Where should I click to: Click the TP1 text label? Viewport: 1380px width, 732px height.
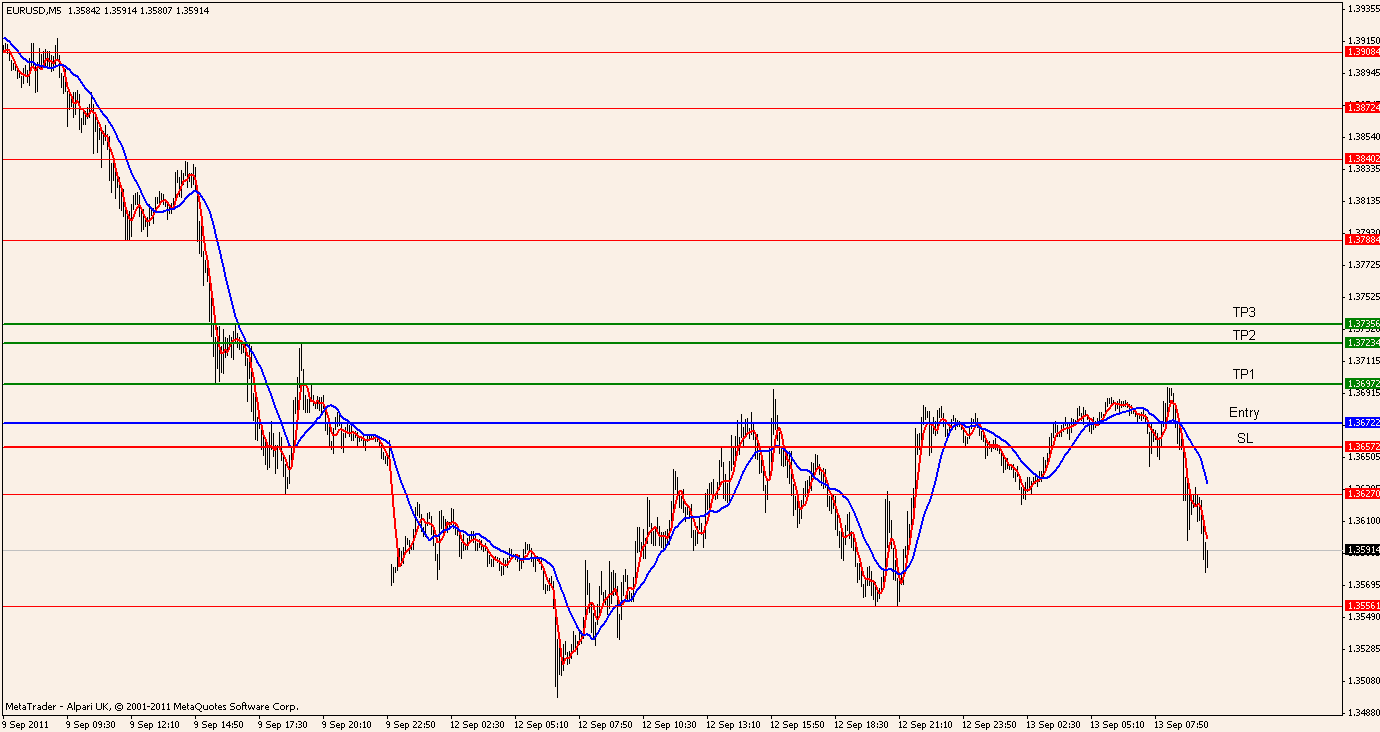pyautogui.click(x=1243, y=374)
